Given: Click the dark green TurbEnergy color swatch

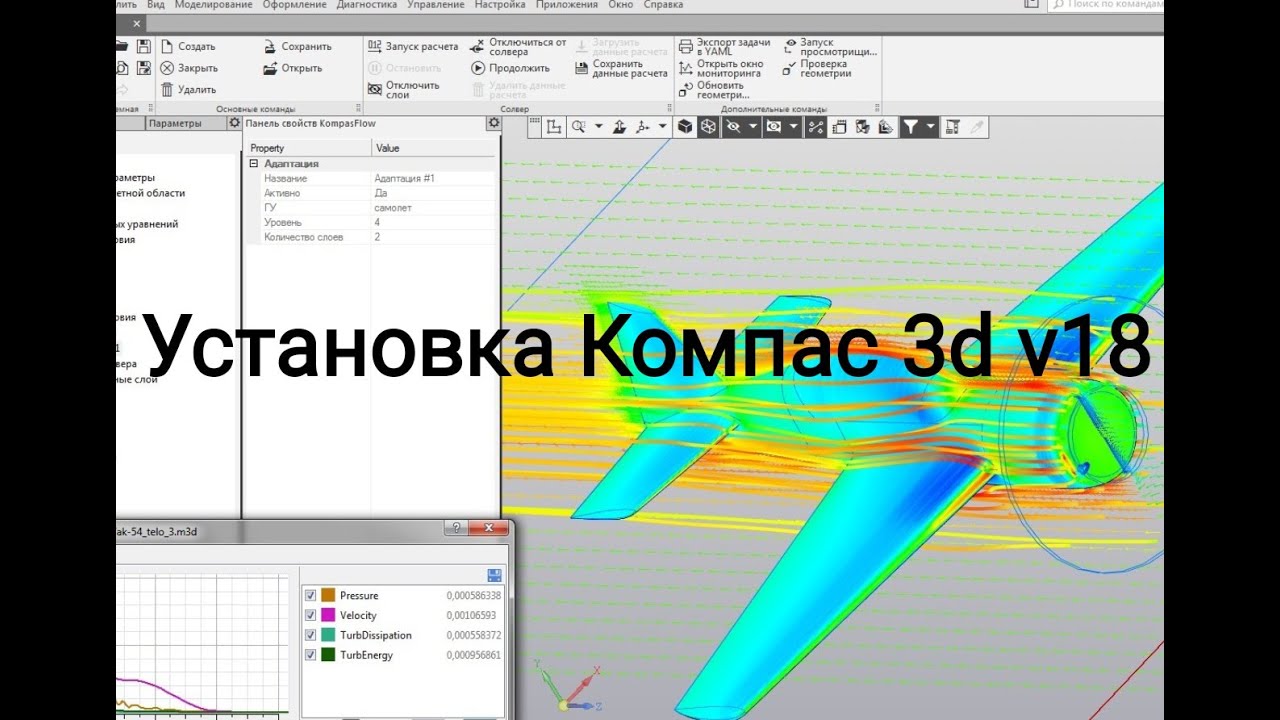Looking at the screenshot, I should coord(328,655).
